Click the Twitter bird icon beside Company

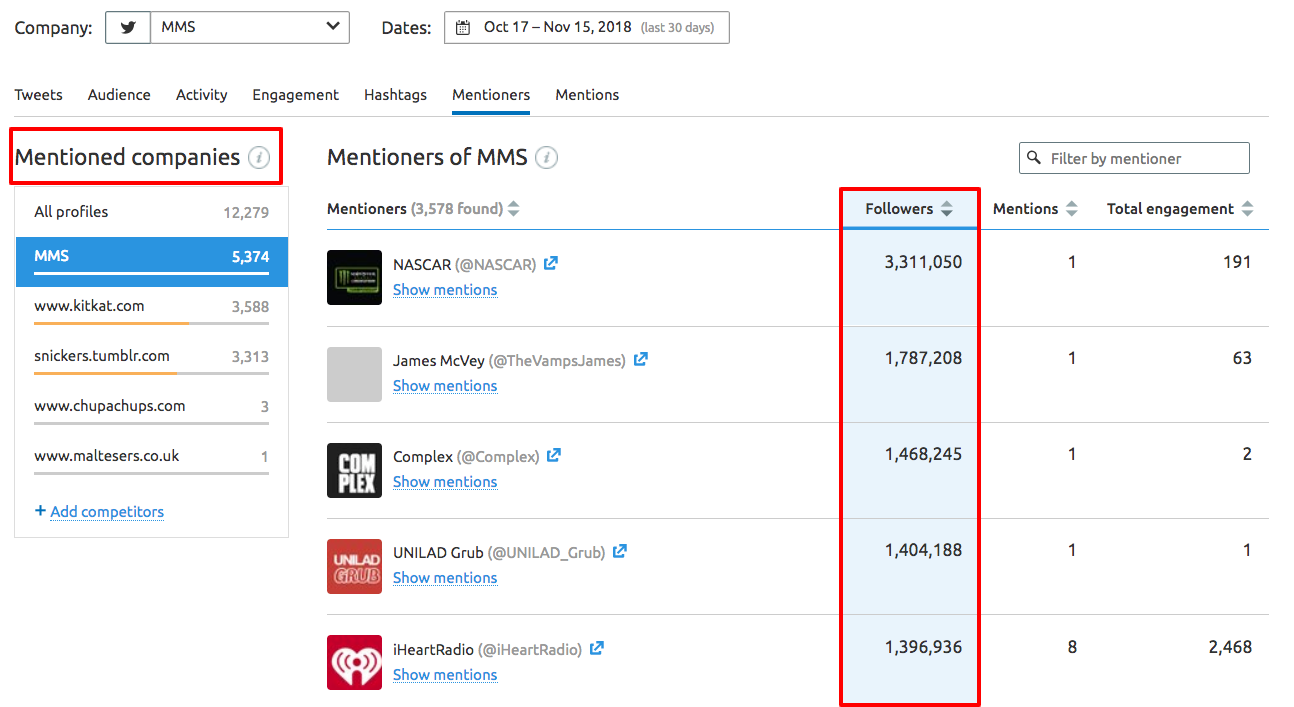[128, 28]
